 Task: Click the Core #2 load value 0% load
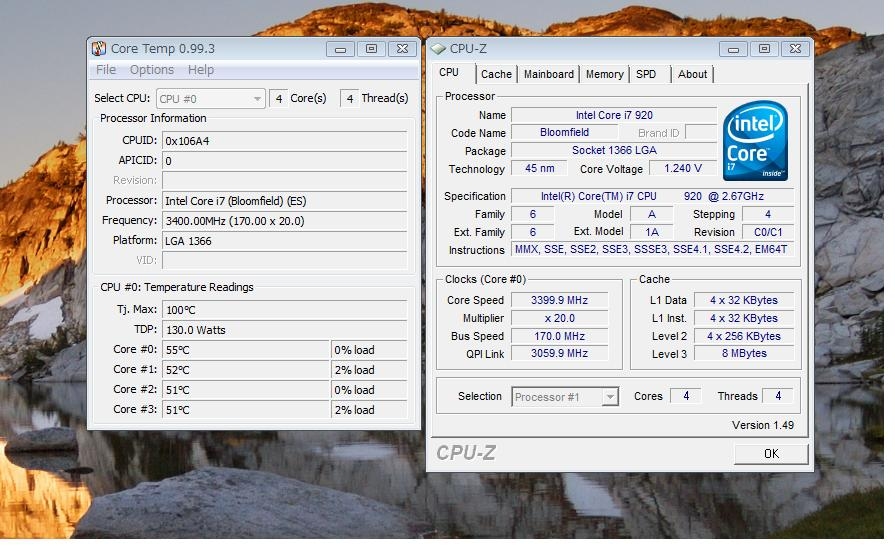(x=369, y=390)
